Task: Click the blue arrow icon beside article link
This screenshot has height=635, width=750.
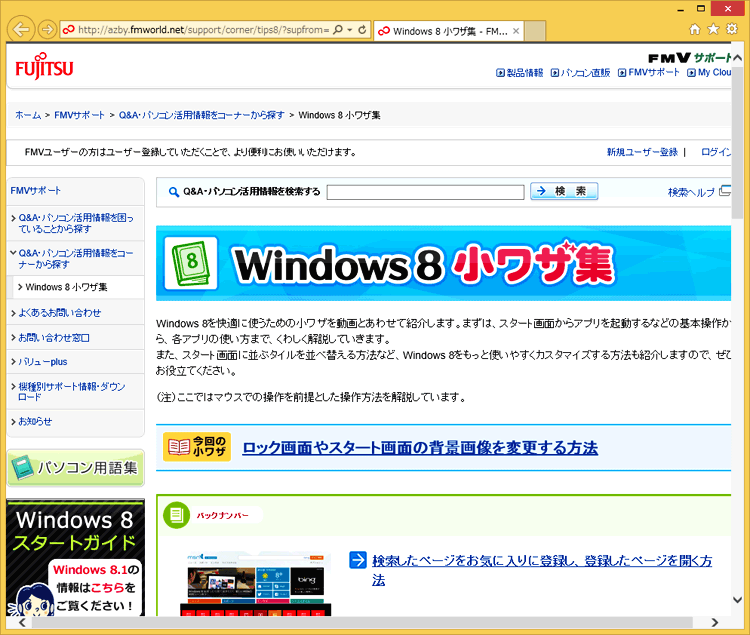Action: [x=358, y=559]
